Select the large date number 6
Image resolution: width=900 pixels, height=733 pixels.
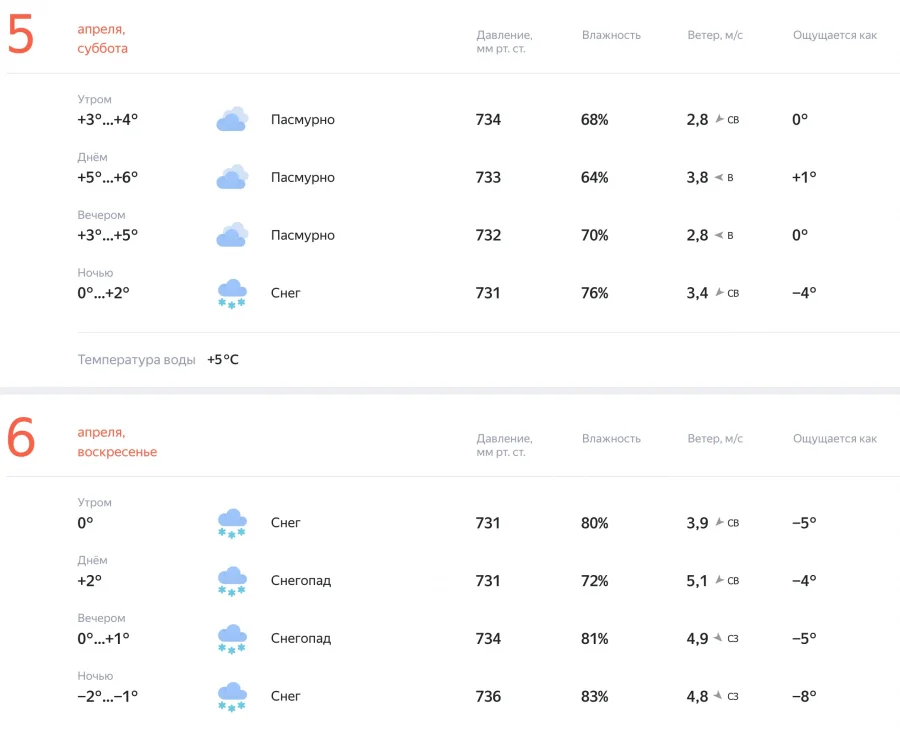point(21,441)
